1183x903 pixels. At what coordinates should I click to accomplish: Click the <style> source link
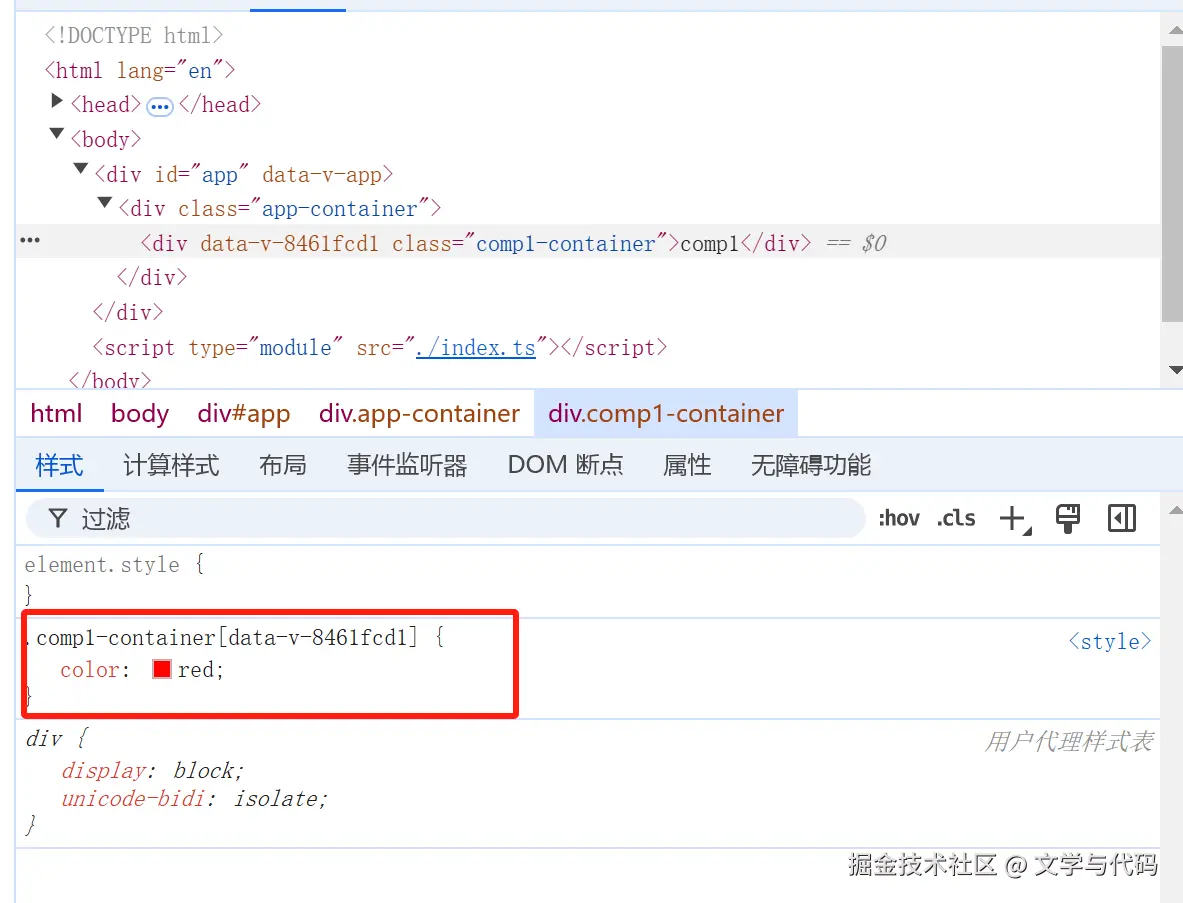tap(1110, 641)
